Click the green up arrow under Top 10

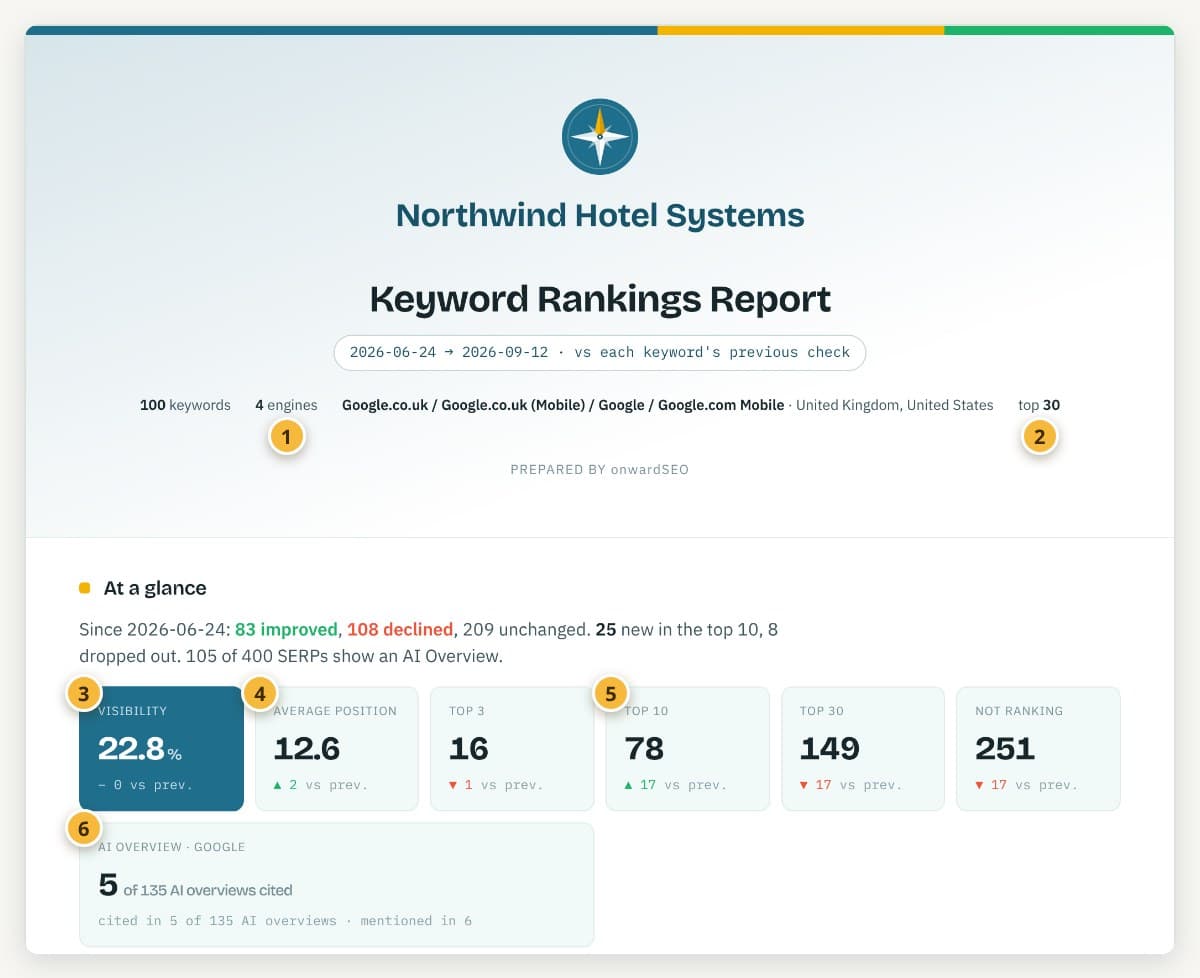tap(629, 785)
